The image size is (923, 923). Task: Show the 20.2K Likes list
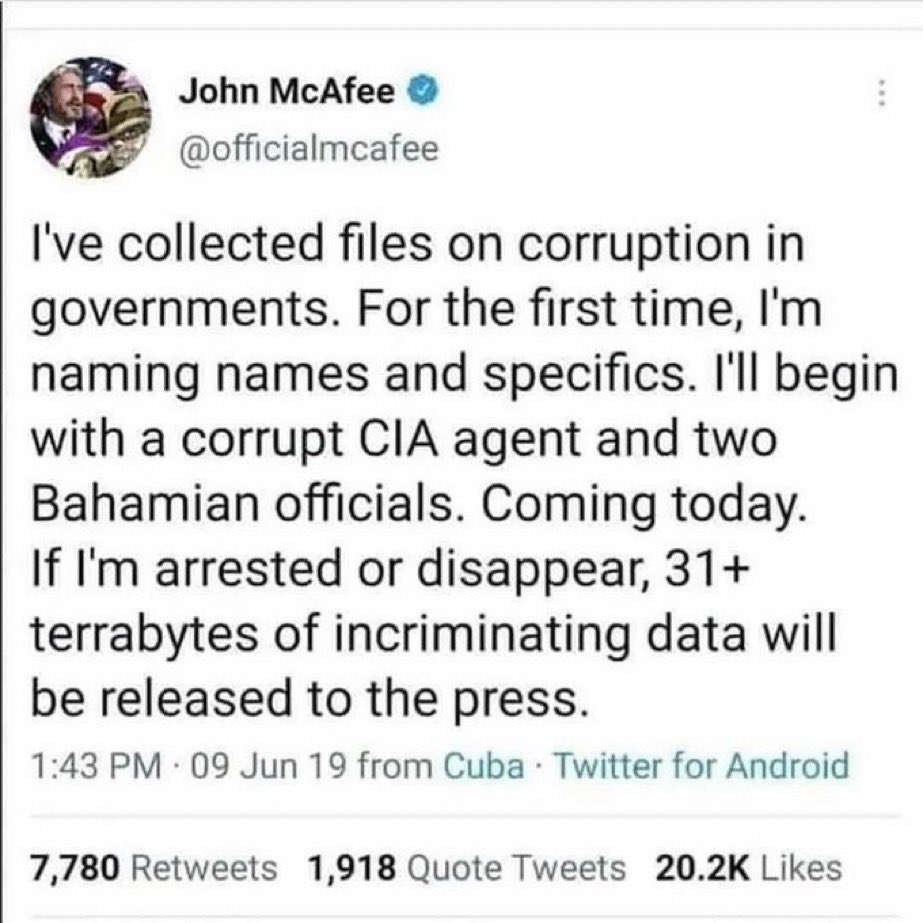[747, 867]
